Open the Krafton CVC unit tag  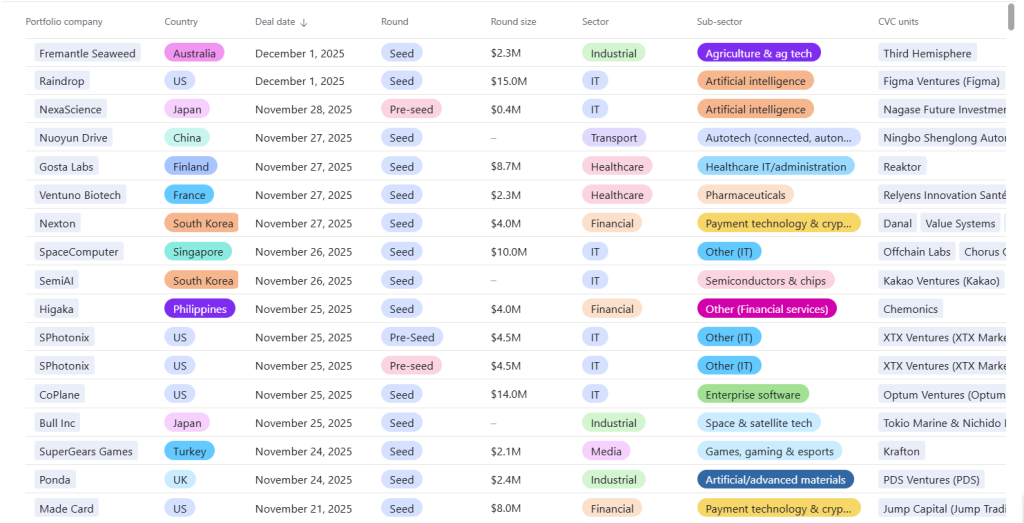coord(904,451)
